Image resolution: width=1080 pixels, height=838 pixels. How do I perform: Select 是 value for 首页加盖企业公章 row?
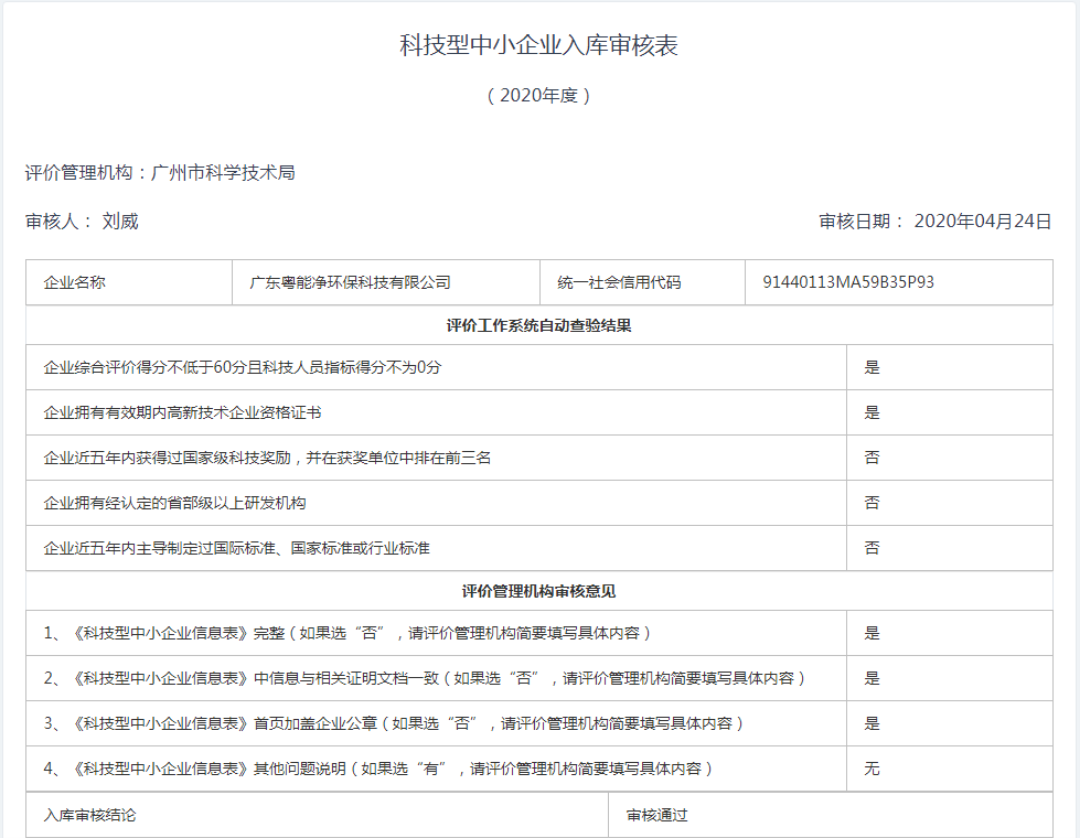tap(872, 723)
